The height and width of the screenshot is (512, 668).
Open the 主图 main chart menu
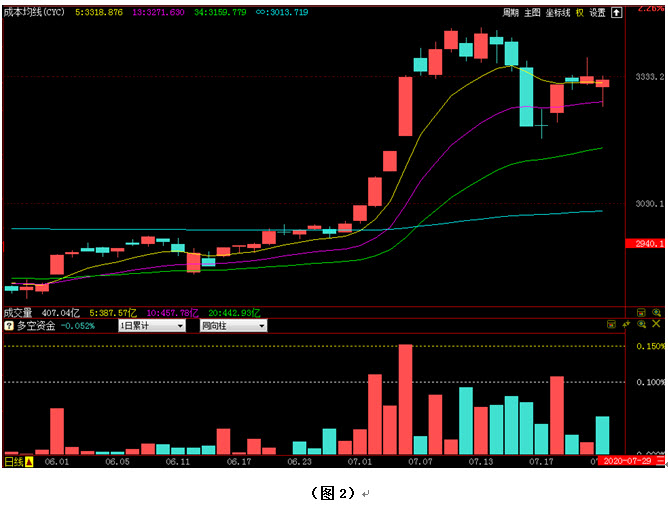click(532, 13)
